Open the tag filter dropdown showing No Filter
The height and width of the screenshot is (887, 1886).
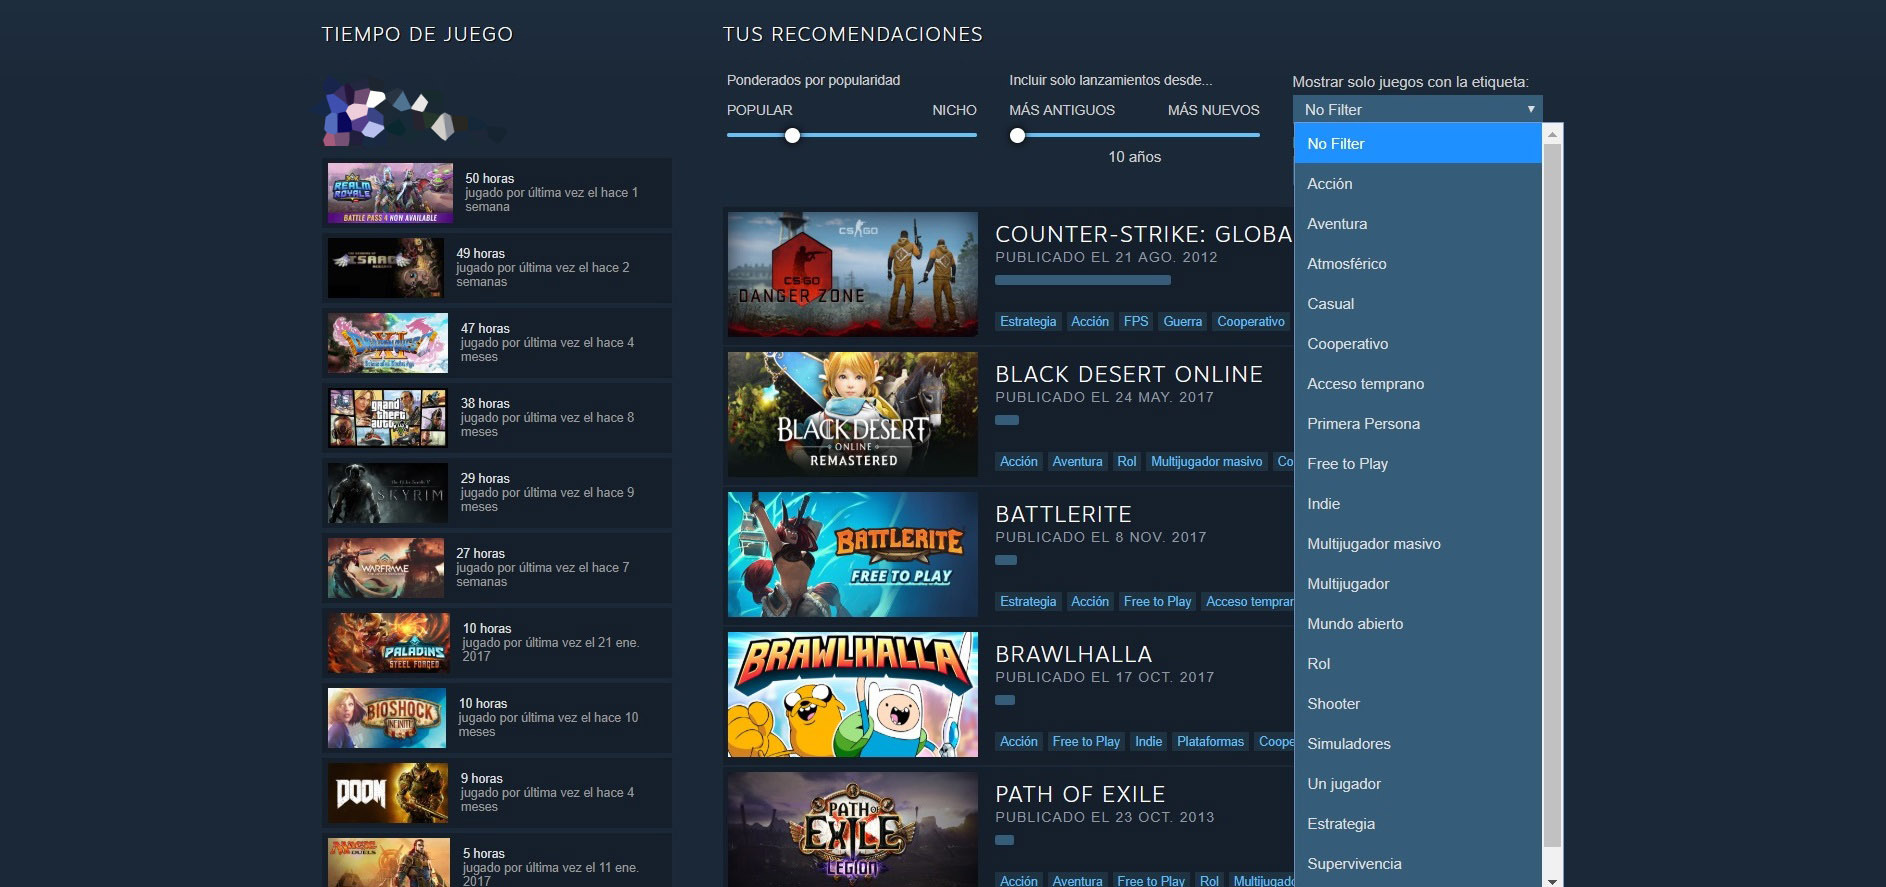tap(1417, 109)
